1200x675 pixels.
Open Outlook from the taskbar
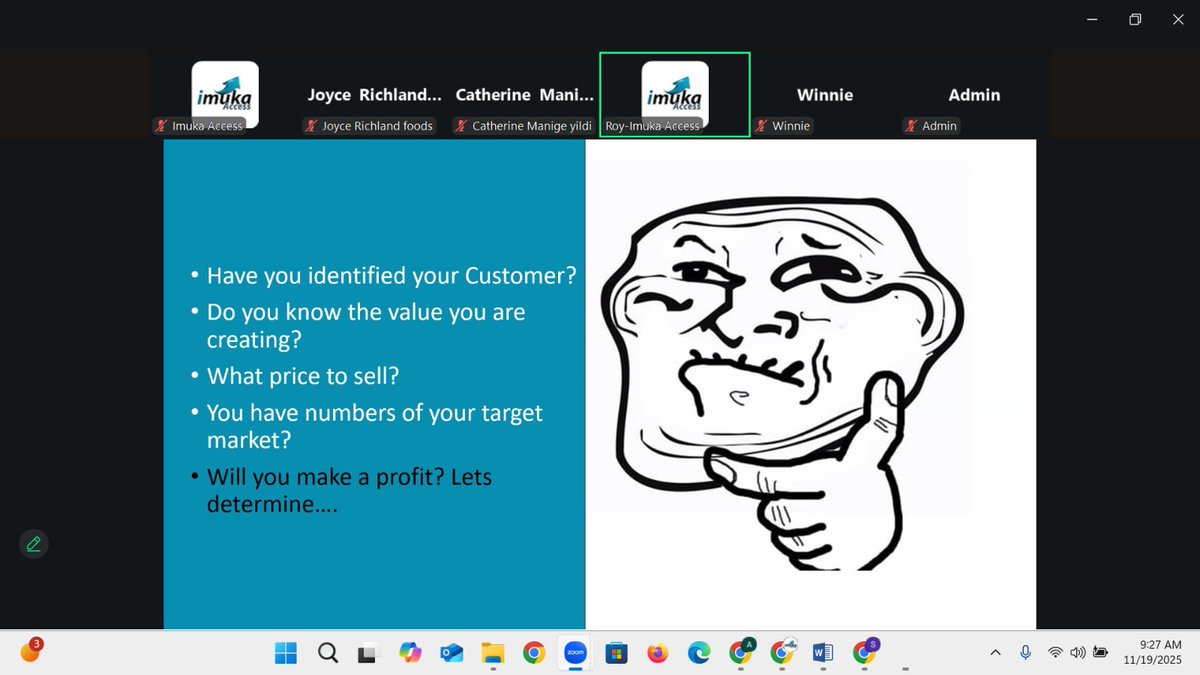[451, 653]
